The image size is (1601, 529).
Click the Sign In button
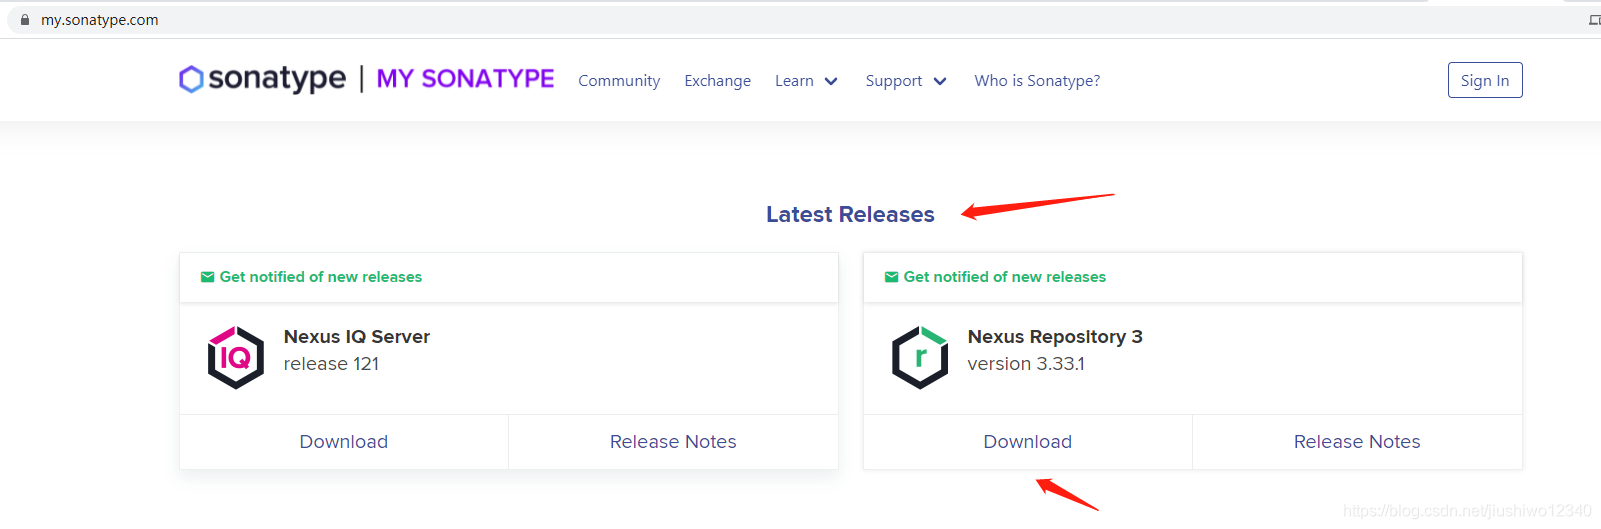click(x=1485, y=80)
